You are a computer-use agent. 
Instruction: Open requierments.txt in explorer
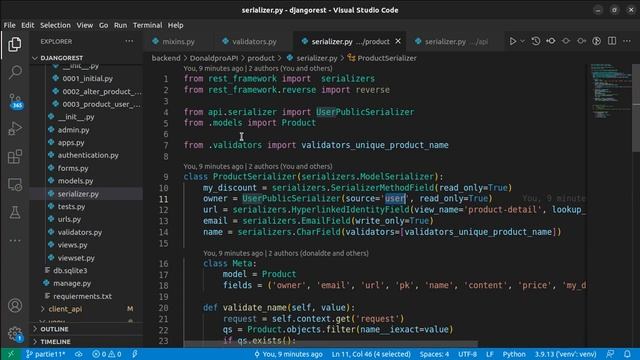pyautogui.click(x=86, y=296)
